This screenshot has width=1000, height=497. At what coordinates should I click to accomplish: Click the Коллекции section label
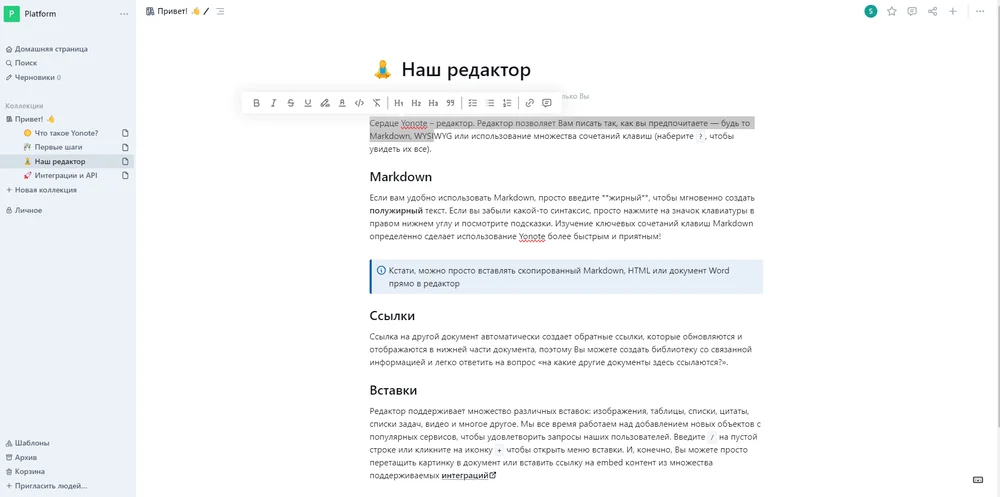(x=24, y=106)
